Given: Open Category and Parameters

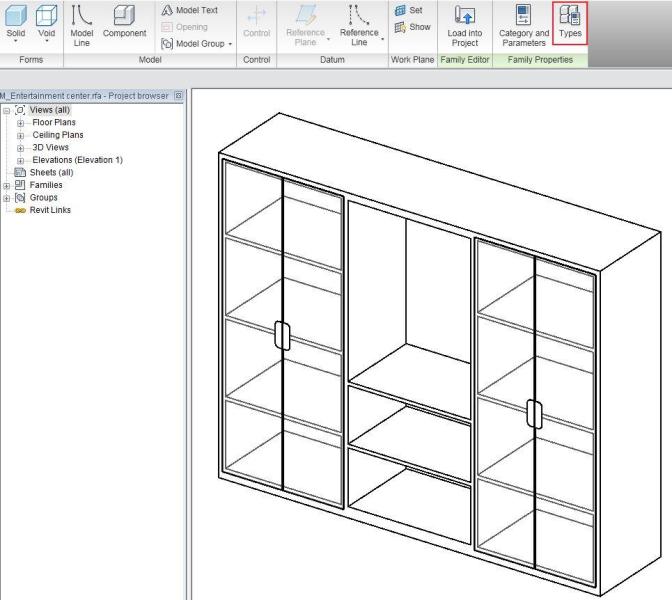Looking at the screenshot, I should [524, 26].
